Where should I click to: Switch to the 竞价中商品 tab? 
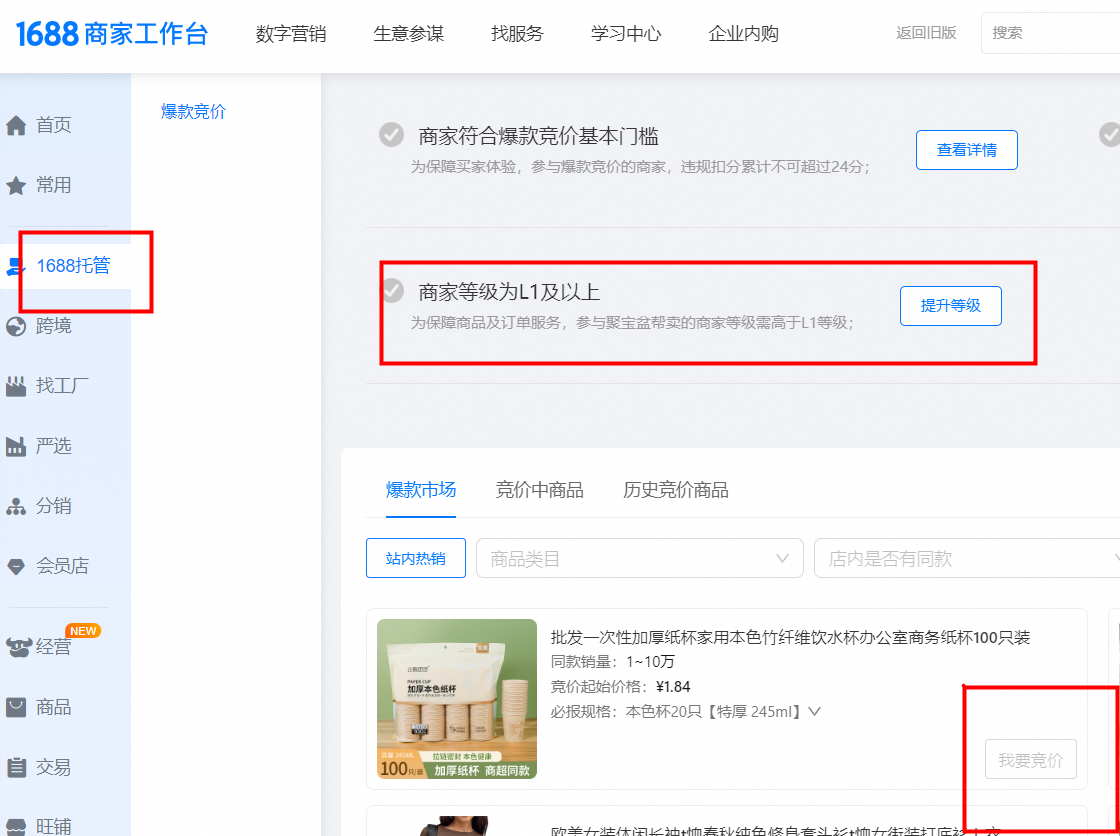(539, 490)
